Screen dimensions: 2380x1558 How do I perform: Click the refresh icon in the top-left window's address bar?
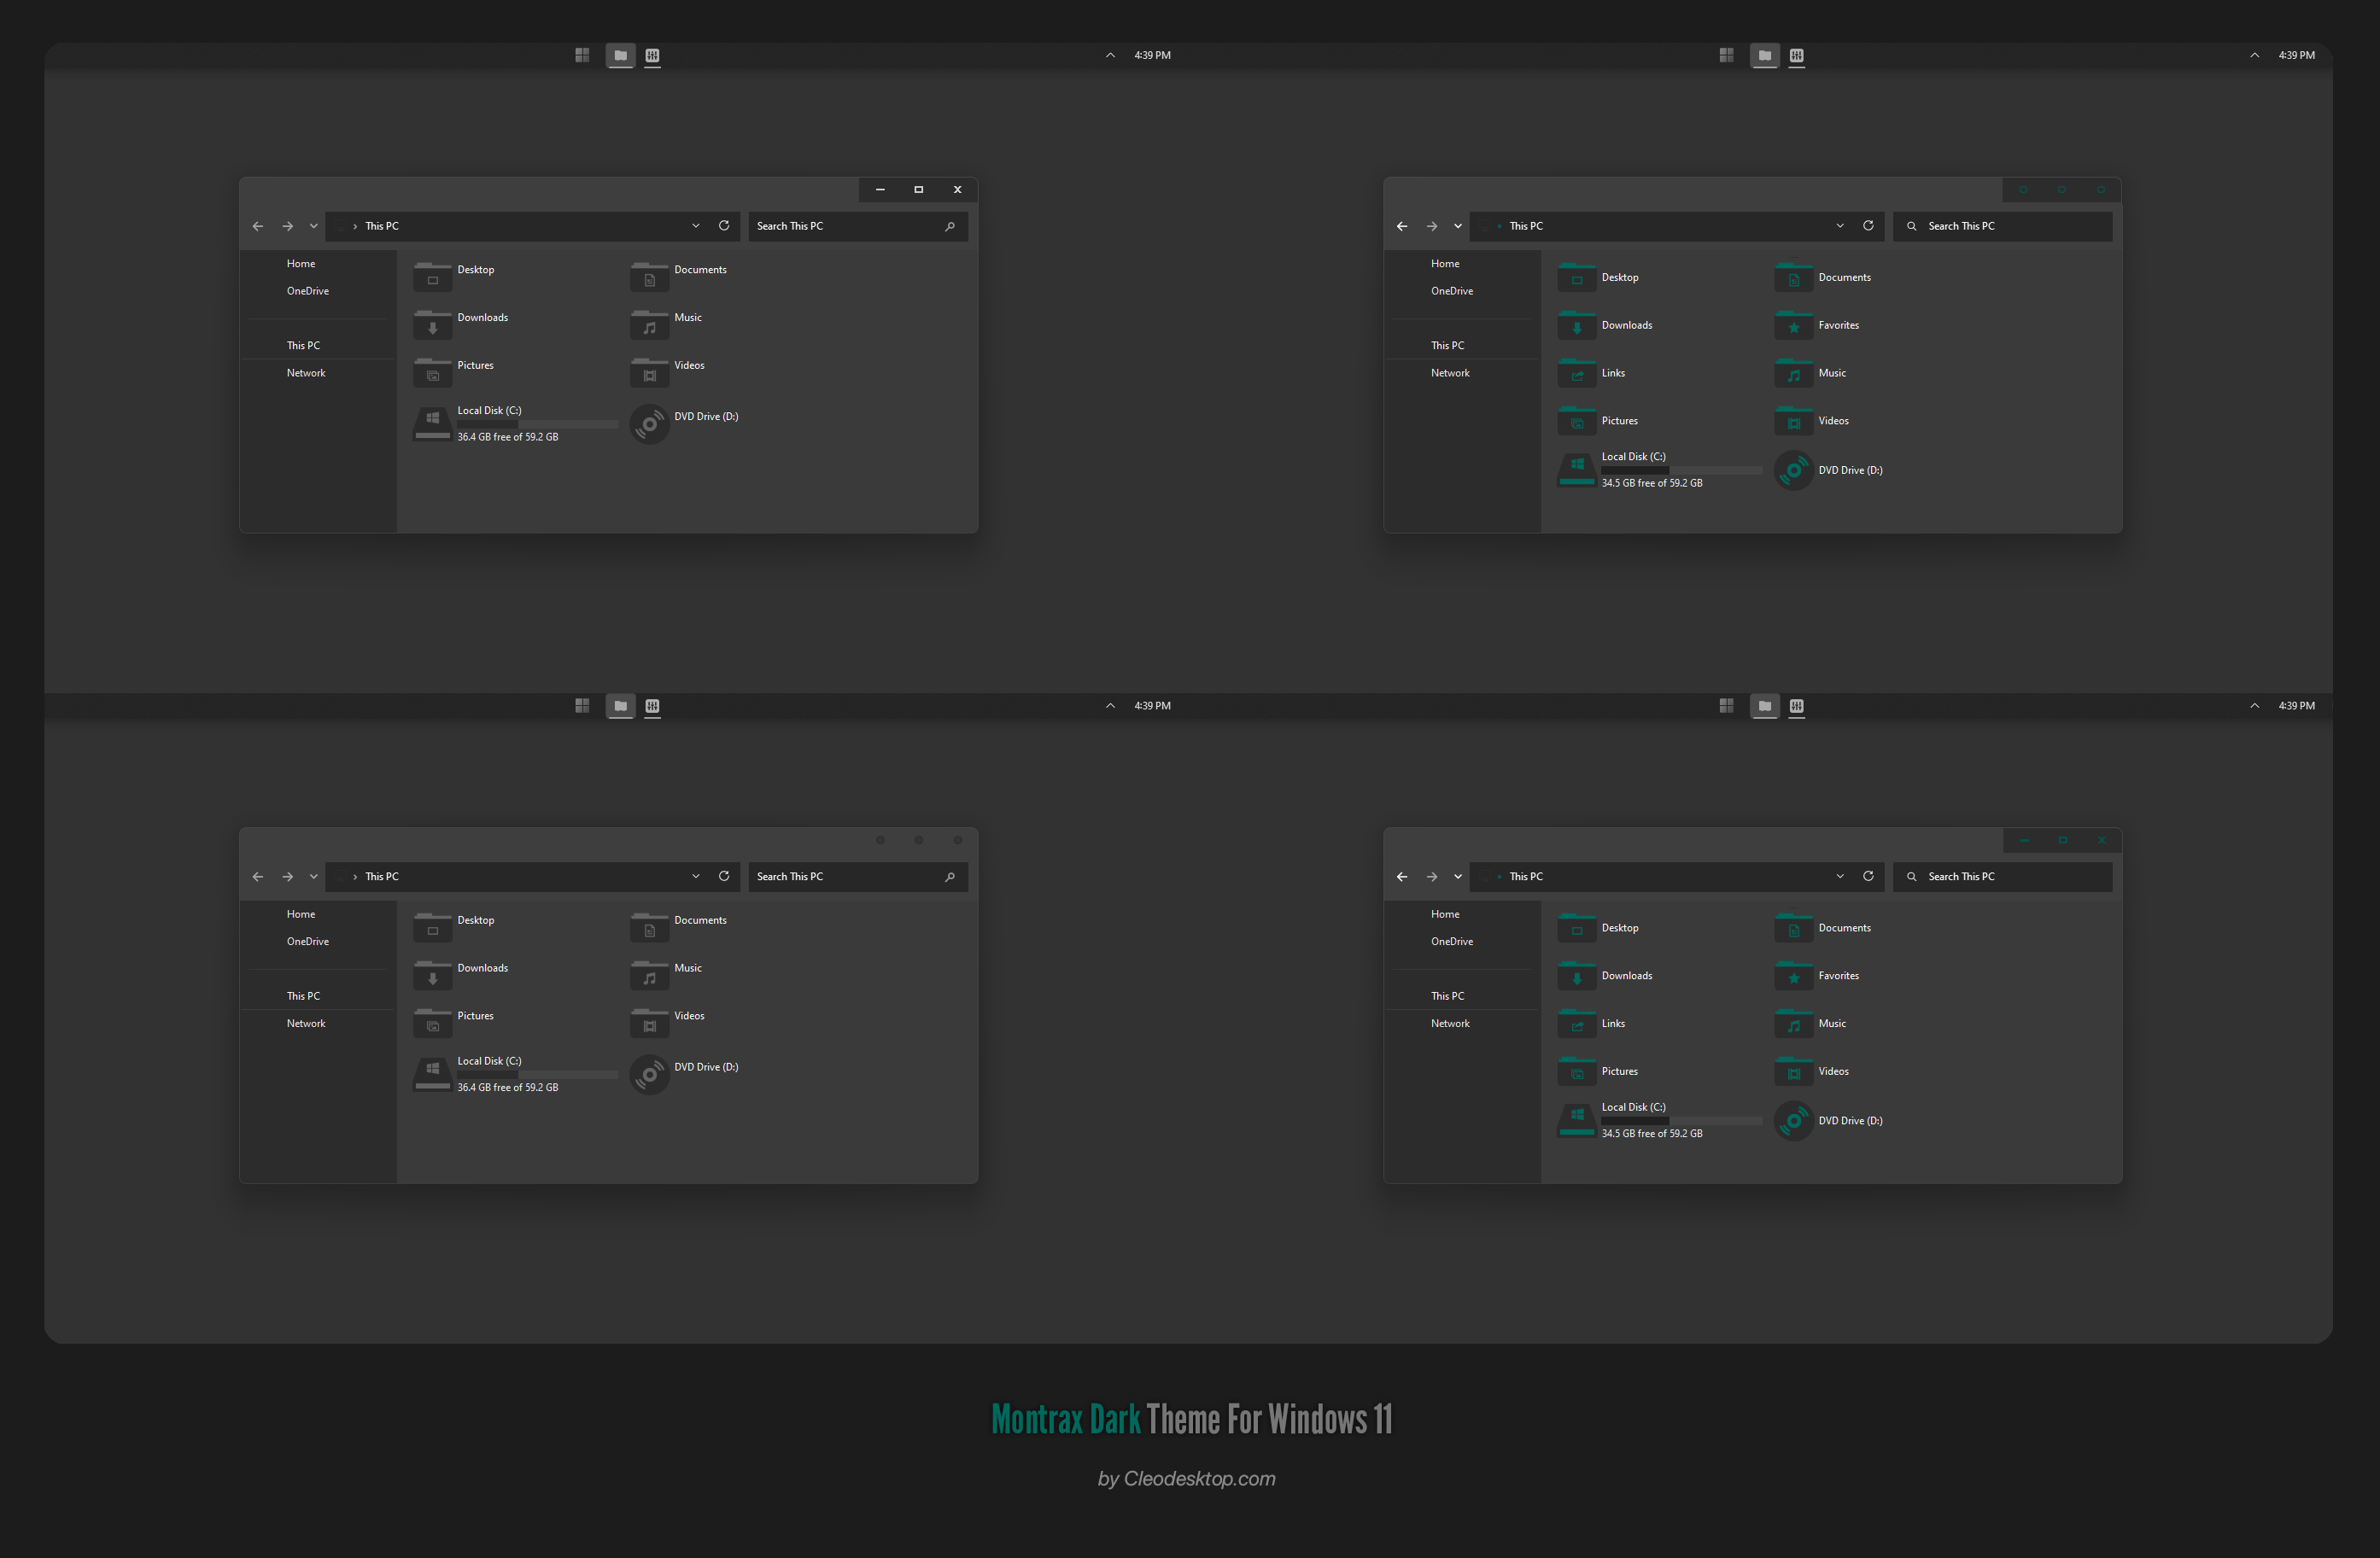pyautogui.click(x=724, y=226)
